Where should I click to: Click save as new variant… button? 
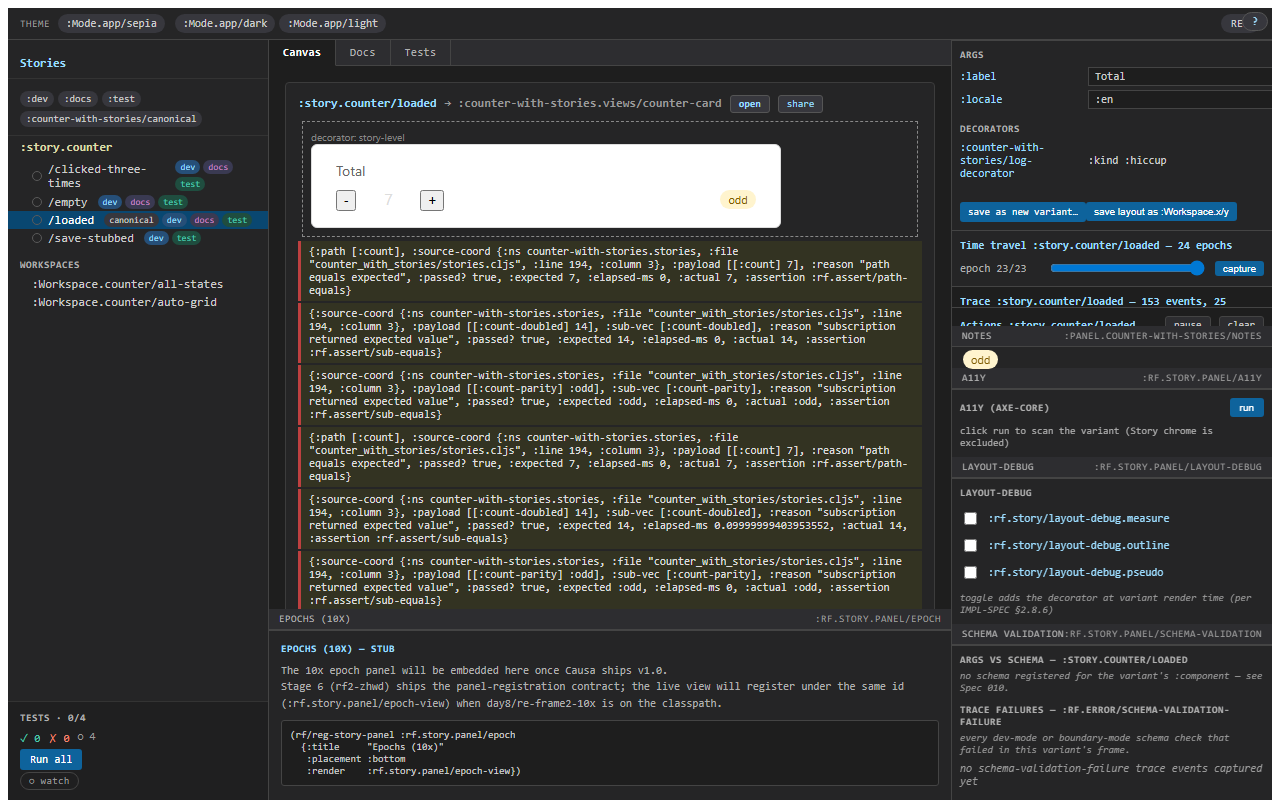pos(1022,212)
